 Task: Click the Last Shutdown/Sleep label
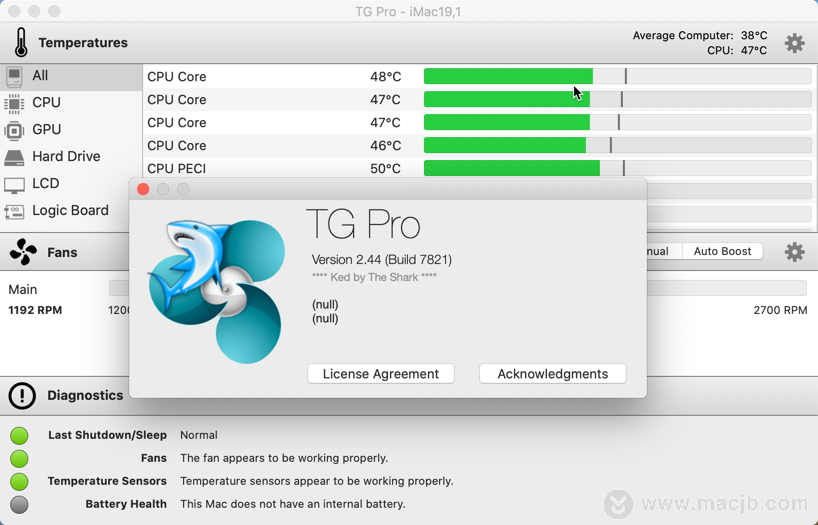pos(107,435)
